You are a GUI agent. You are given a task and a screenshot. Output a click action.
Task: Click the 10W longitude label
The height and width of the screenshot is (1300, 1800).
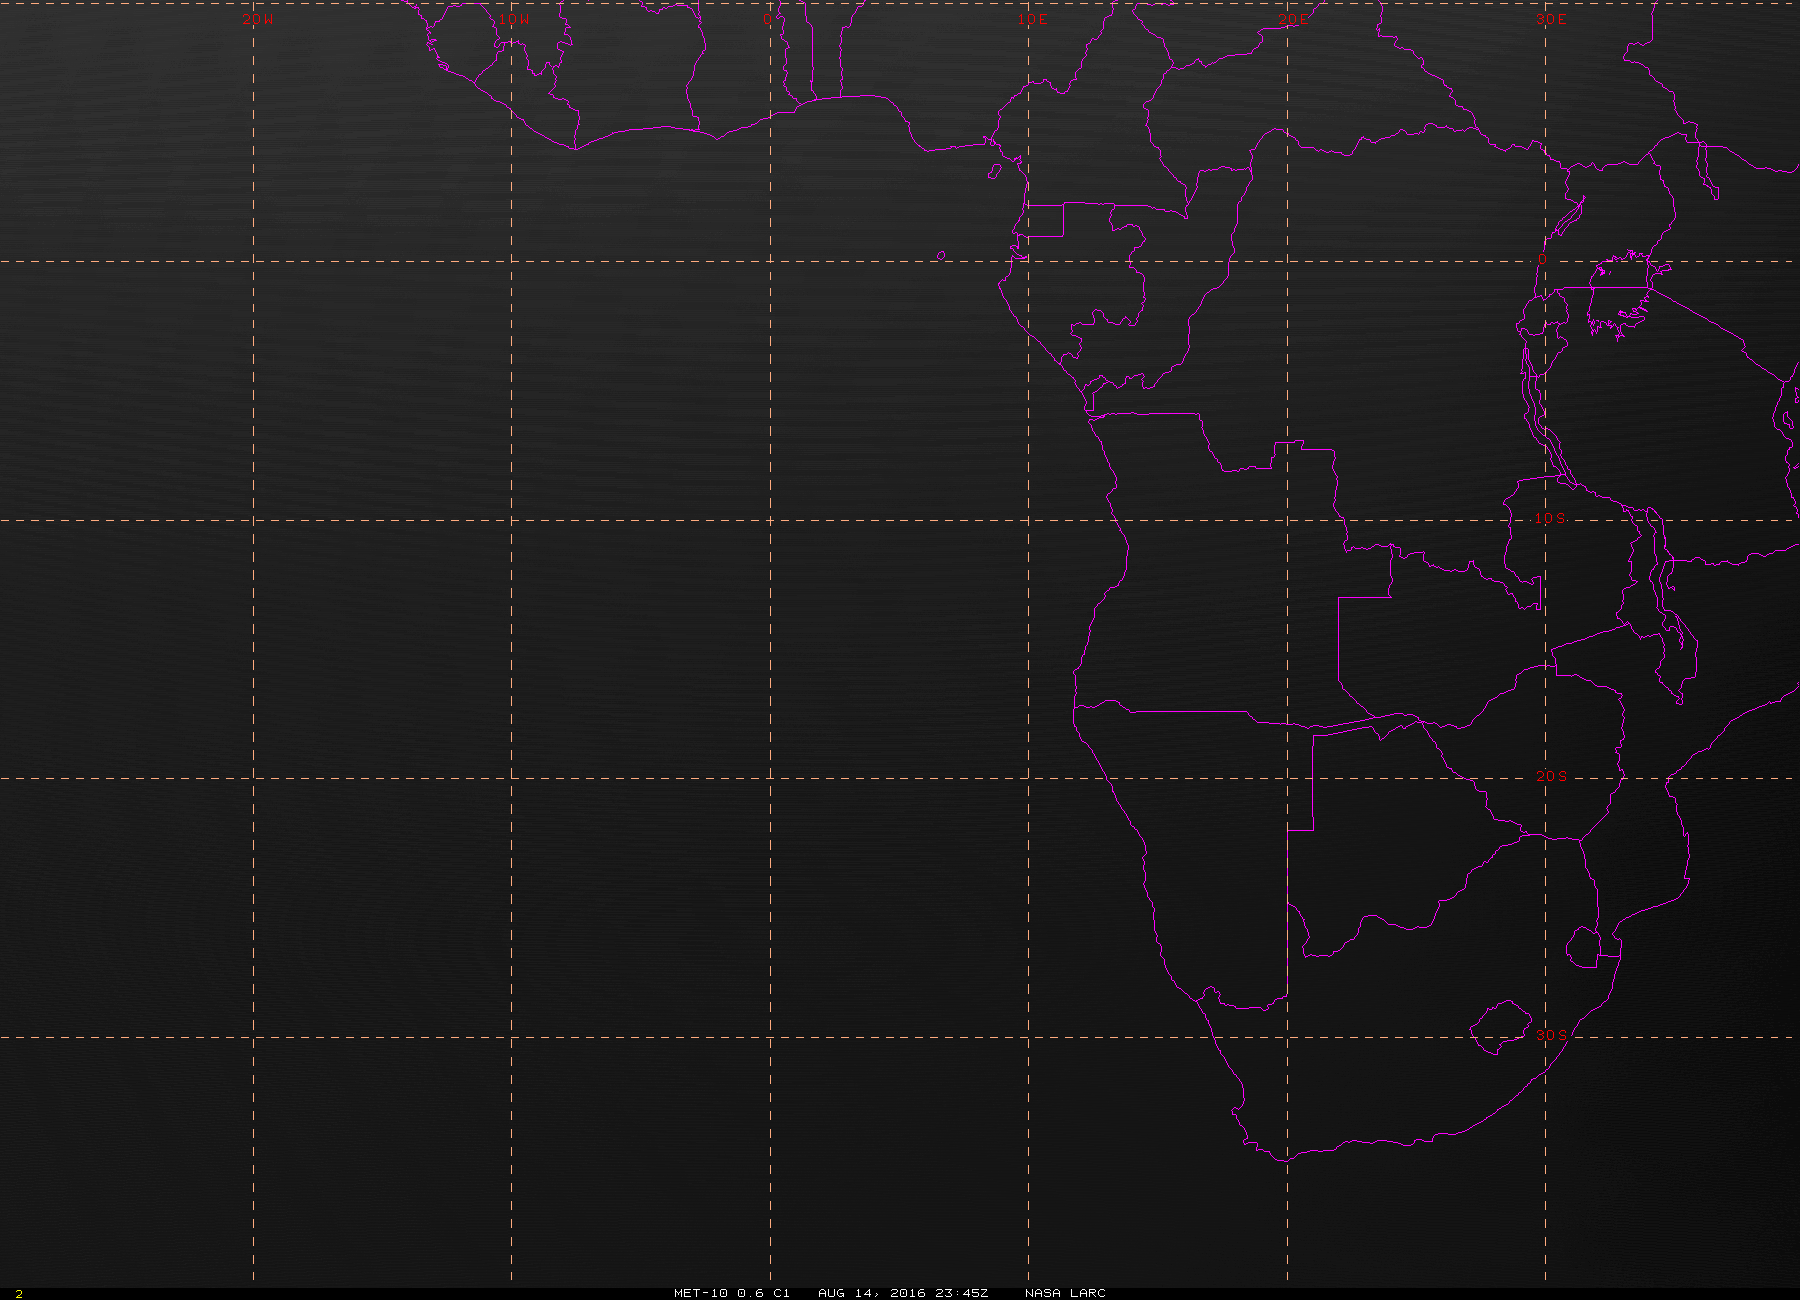pyautogui.click(x=514, y=19)
